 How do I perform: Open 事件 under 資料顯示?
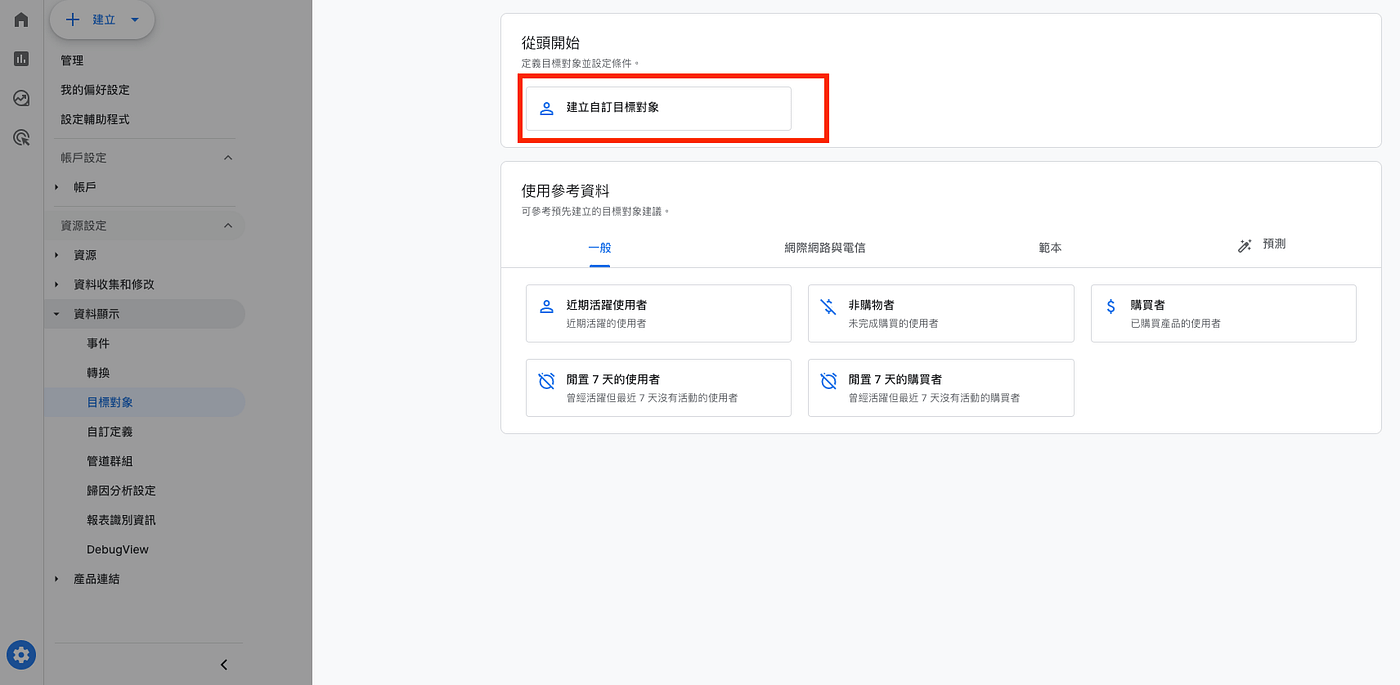pos(98,344)
